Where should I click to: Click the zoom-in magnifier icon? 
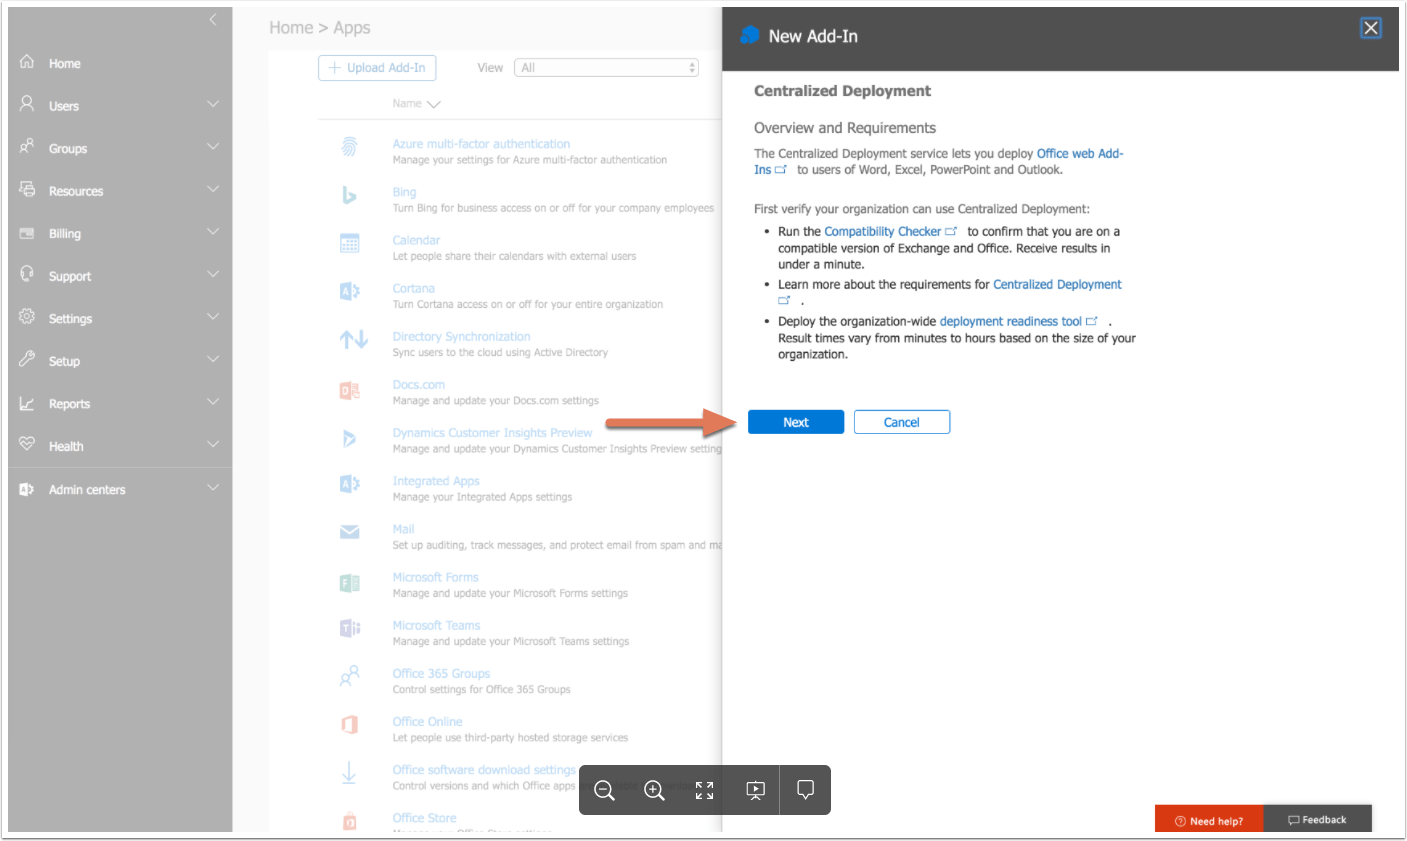point(654,790)
